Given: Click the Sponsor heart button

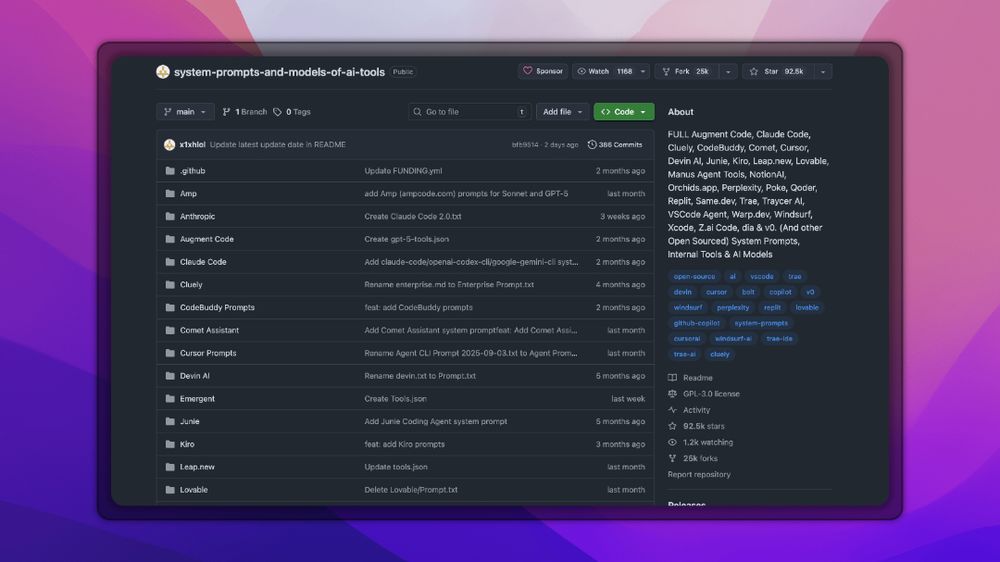Looking at the screenshot, I should (x=543, y=71).
